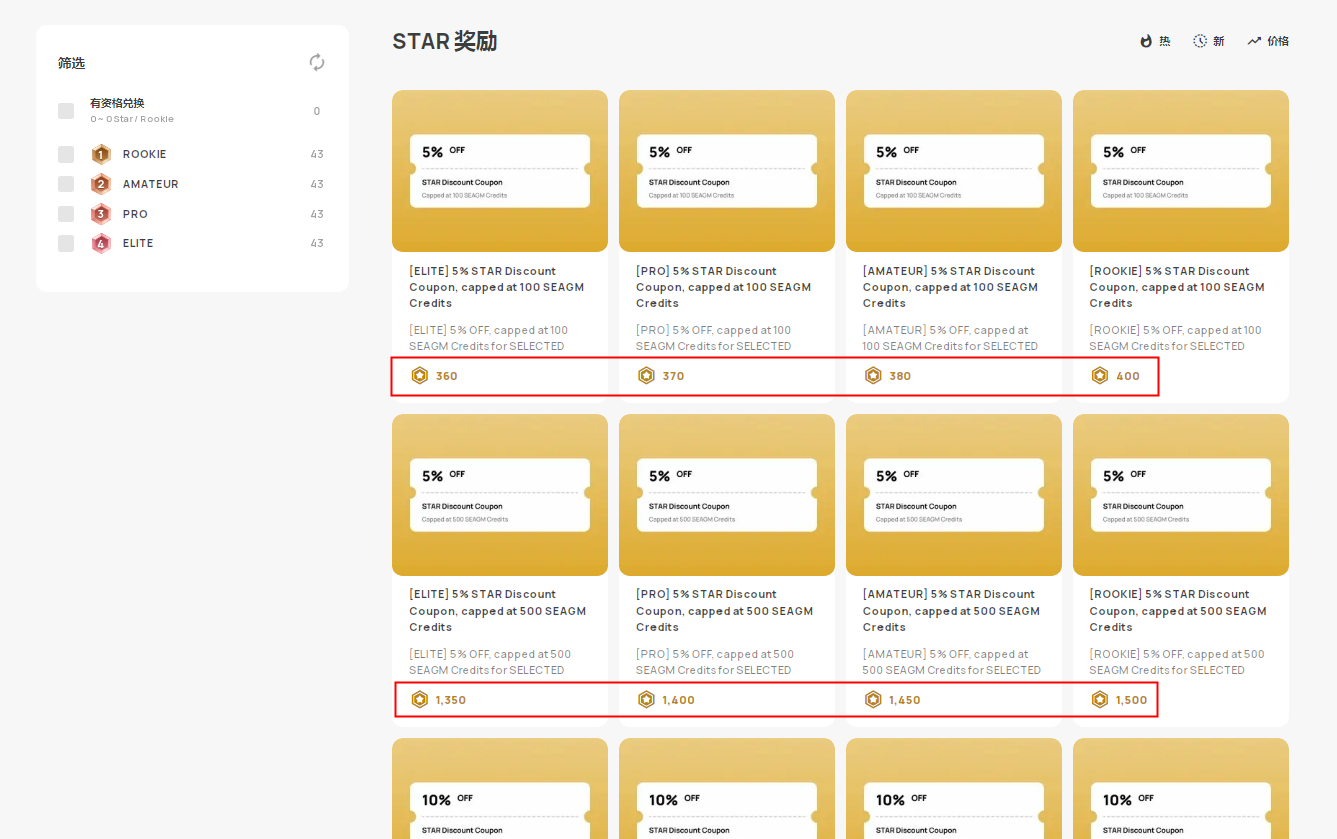1337x839 pixels.
Task: Open the PRO 5% coupon capped at 500 thumbnail
Action: pos(727,495)
